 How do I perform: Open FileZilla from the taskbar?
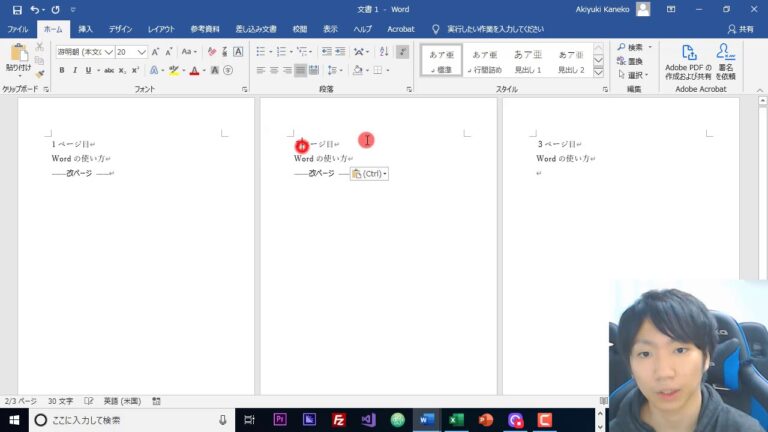point(338,420)
